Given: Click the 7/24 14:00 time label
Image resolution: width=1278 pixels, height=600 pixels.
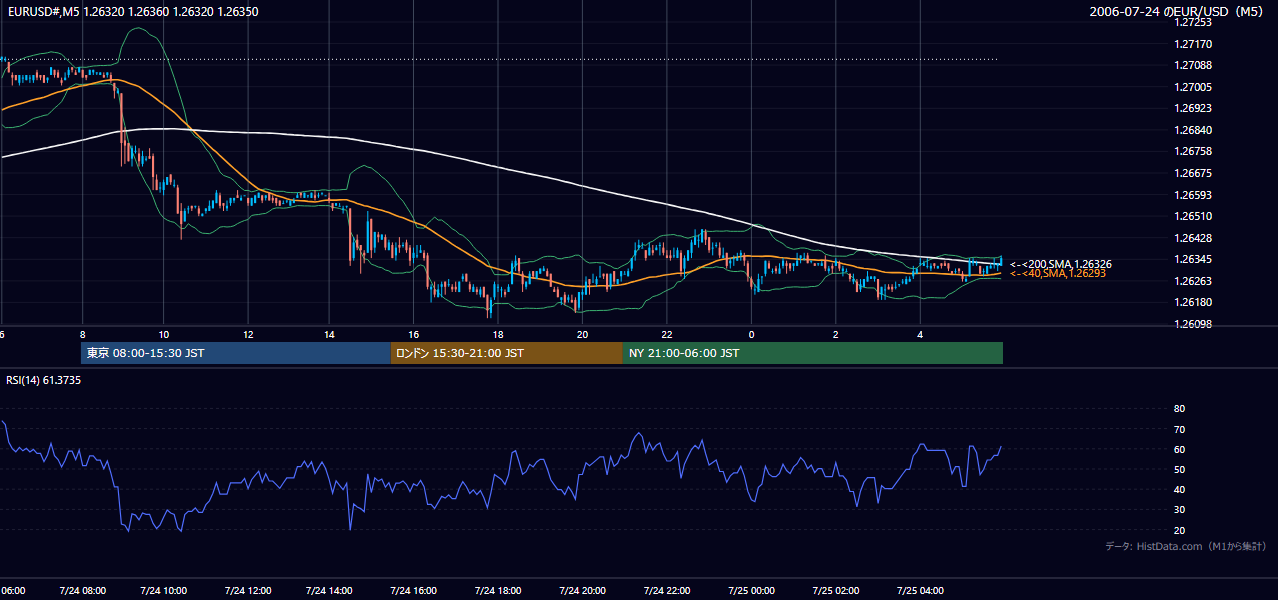Looking at the screenshot, I should [331, 591].
